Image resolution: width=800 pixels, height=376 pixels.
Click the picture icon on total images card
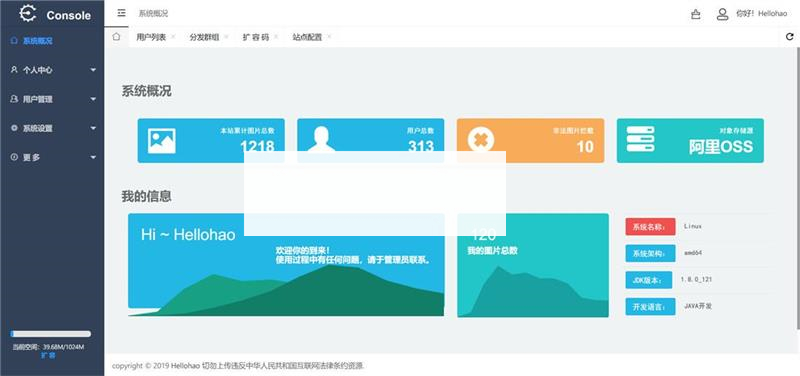point(162,141)
